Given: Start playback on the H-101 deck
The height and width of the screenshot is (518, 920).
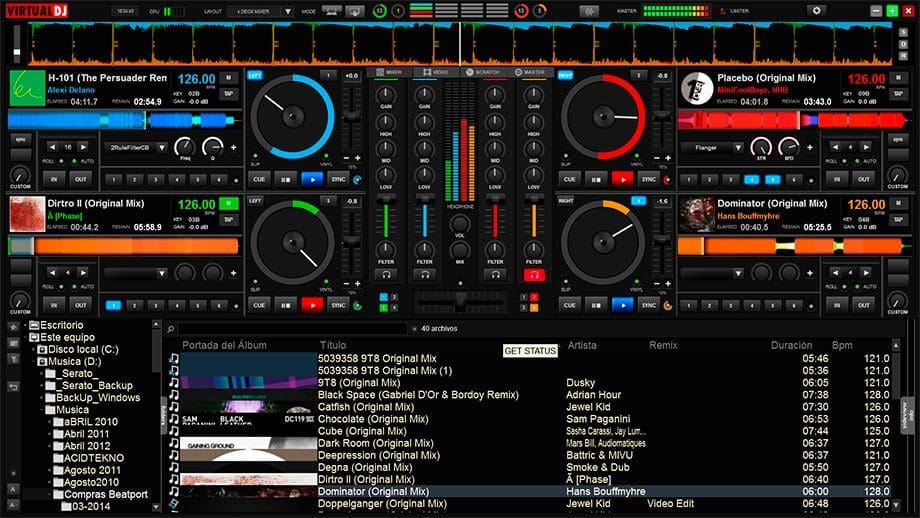Looking at the screenshot, I should pos(312,179).
